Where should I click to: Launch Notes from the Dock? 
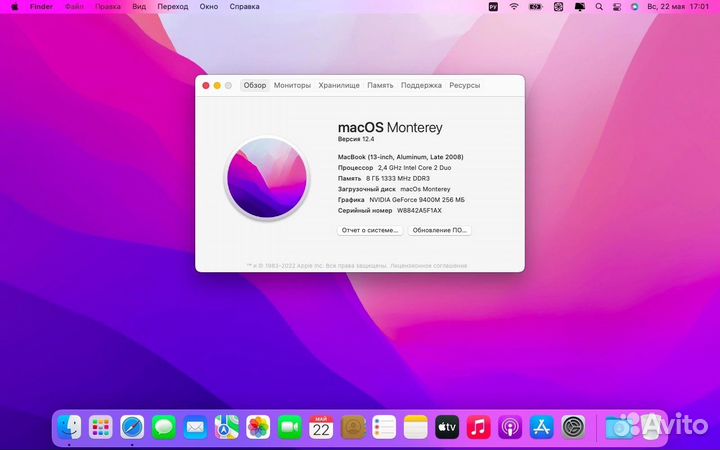[x=416, y=427]
